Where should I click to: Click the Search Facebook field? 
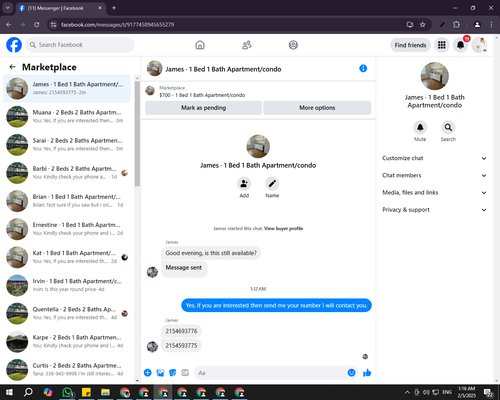point(80,45)
